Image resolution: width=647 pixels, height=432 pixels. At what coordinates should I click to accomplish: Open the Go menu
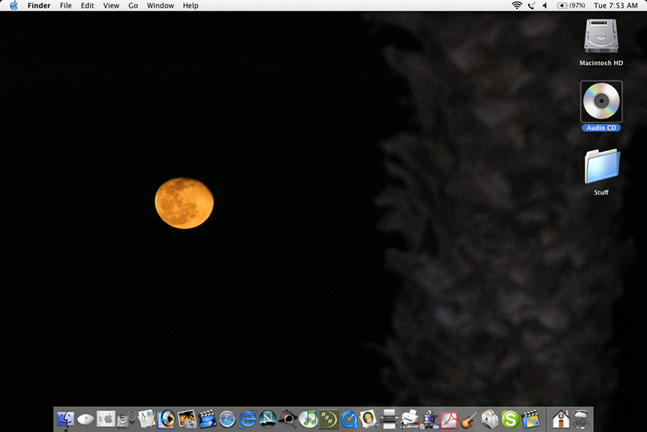133,6
